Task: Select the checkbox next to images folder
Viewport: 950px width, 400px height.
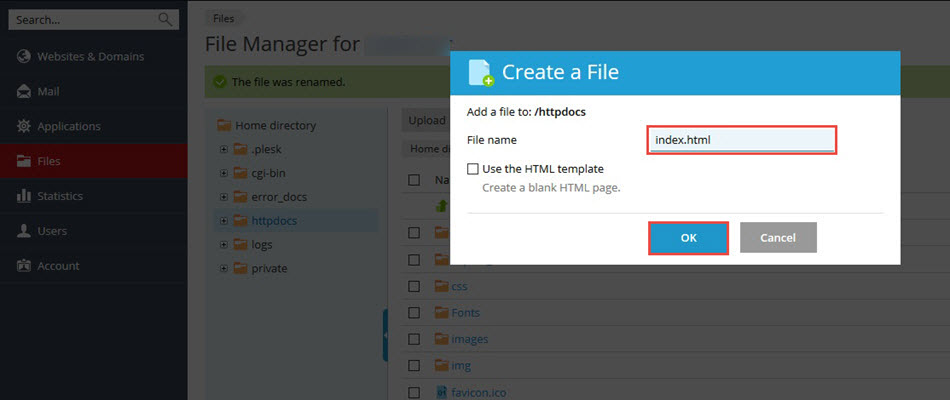Action: click(414, 339)
